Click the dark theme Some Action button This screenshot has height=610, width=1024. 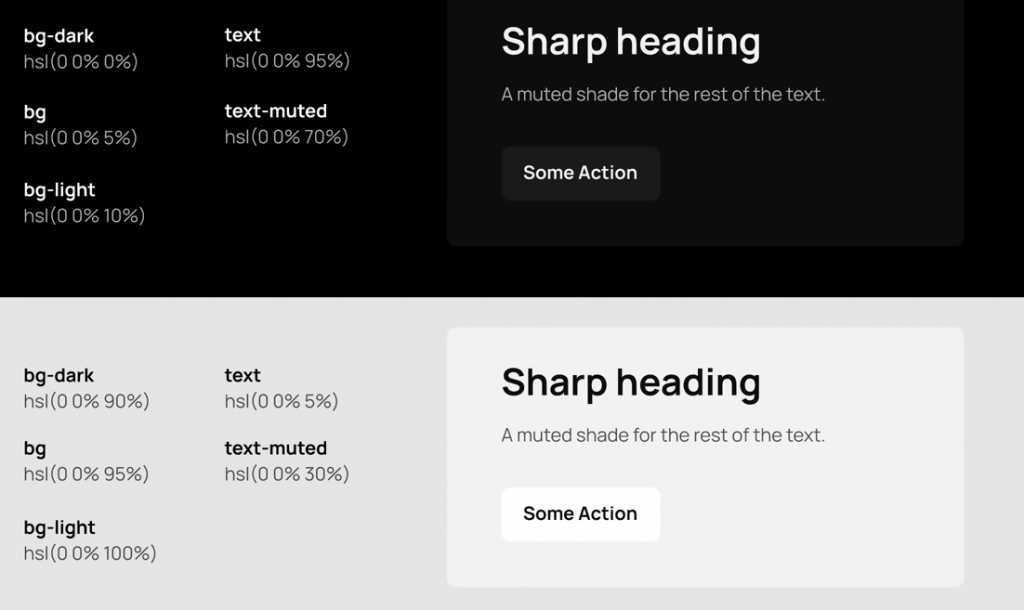(x=580, y=173)
